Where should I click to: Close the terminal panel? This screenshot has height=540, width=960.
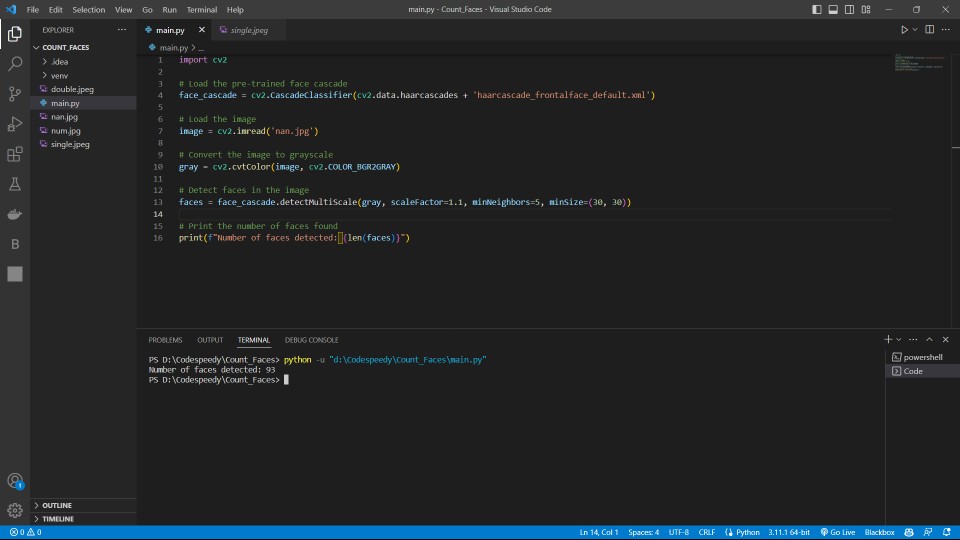coord(945,339)
